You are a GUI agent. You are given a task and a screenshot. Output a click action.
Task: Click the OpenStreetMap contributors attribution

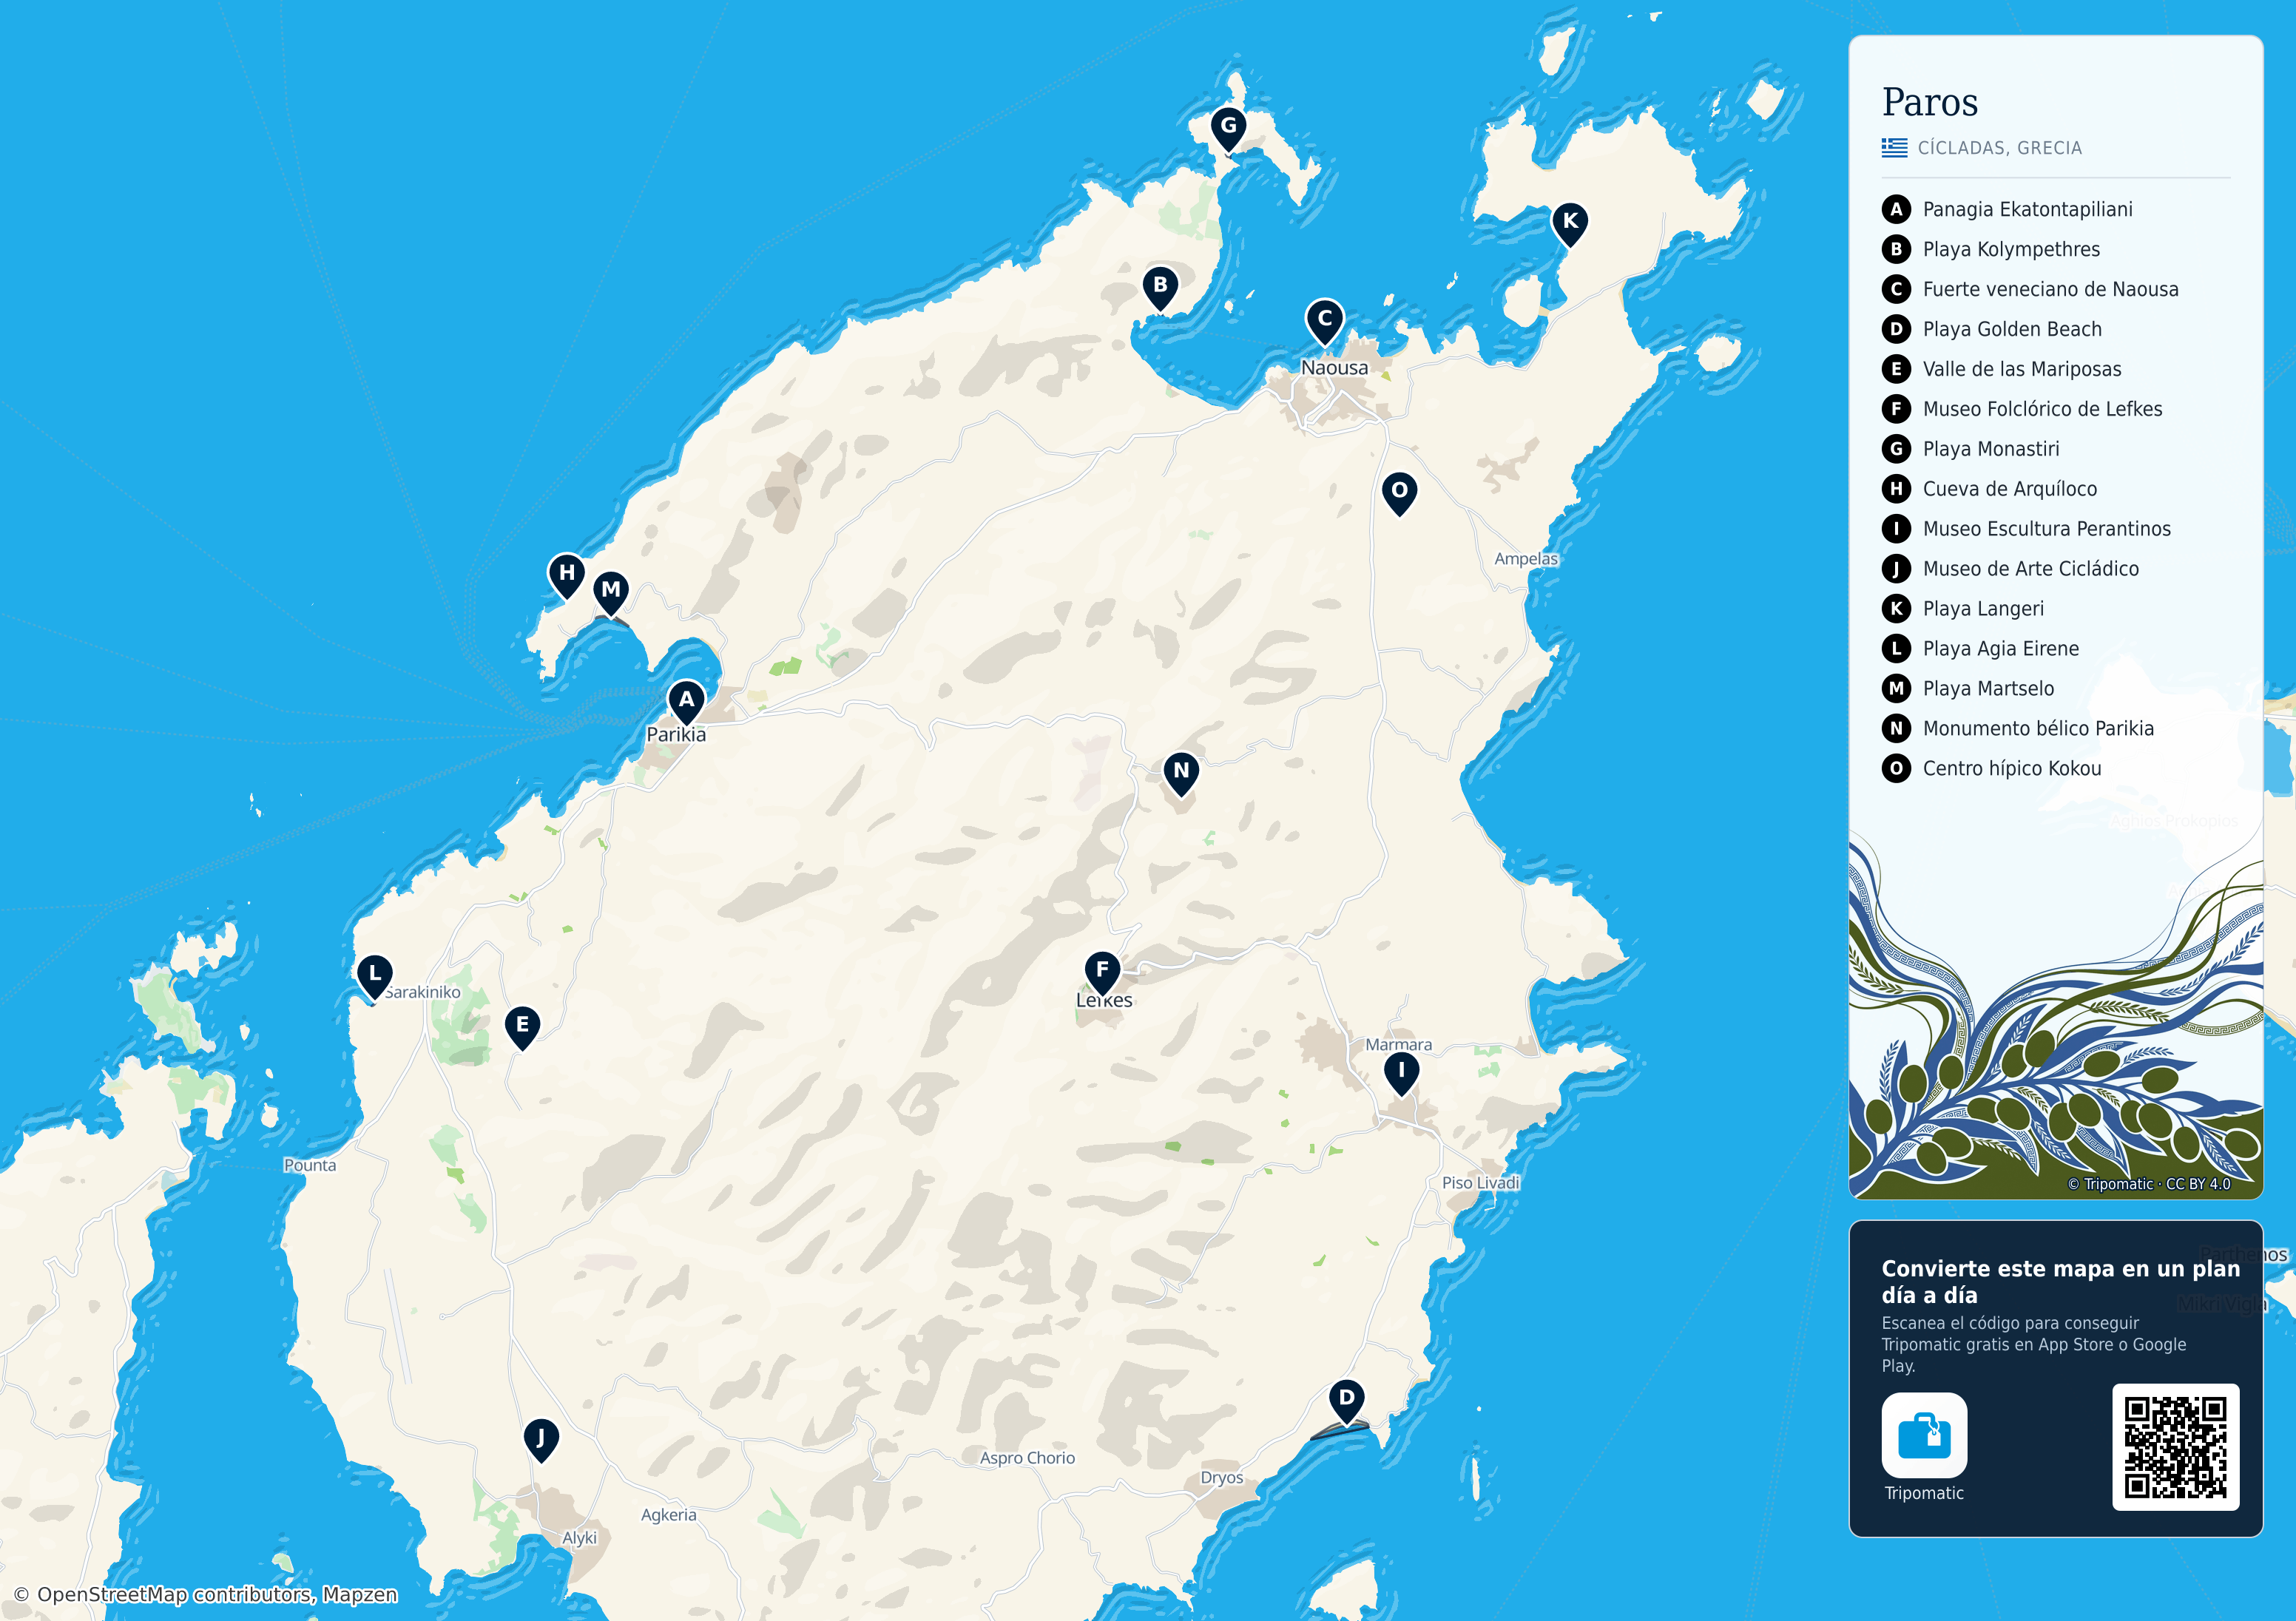206,1595
